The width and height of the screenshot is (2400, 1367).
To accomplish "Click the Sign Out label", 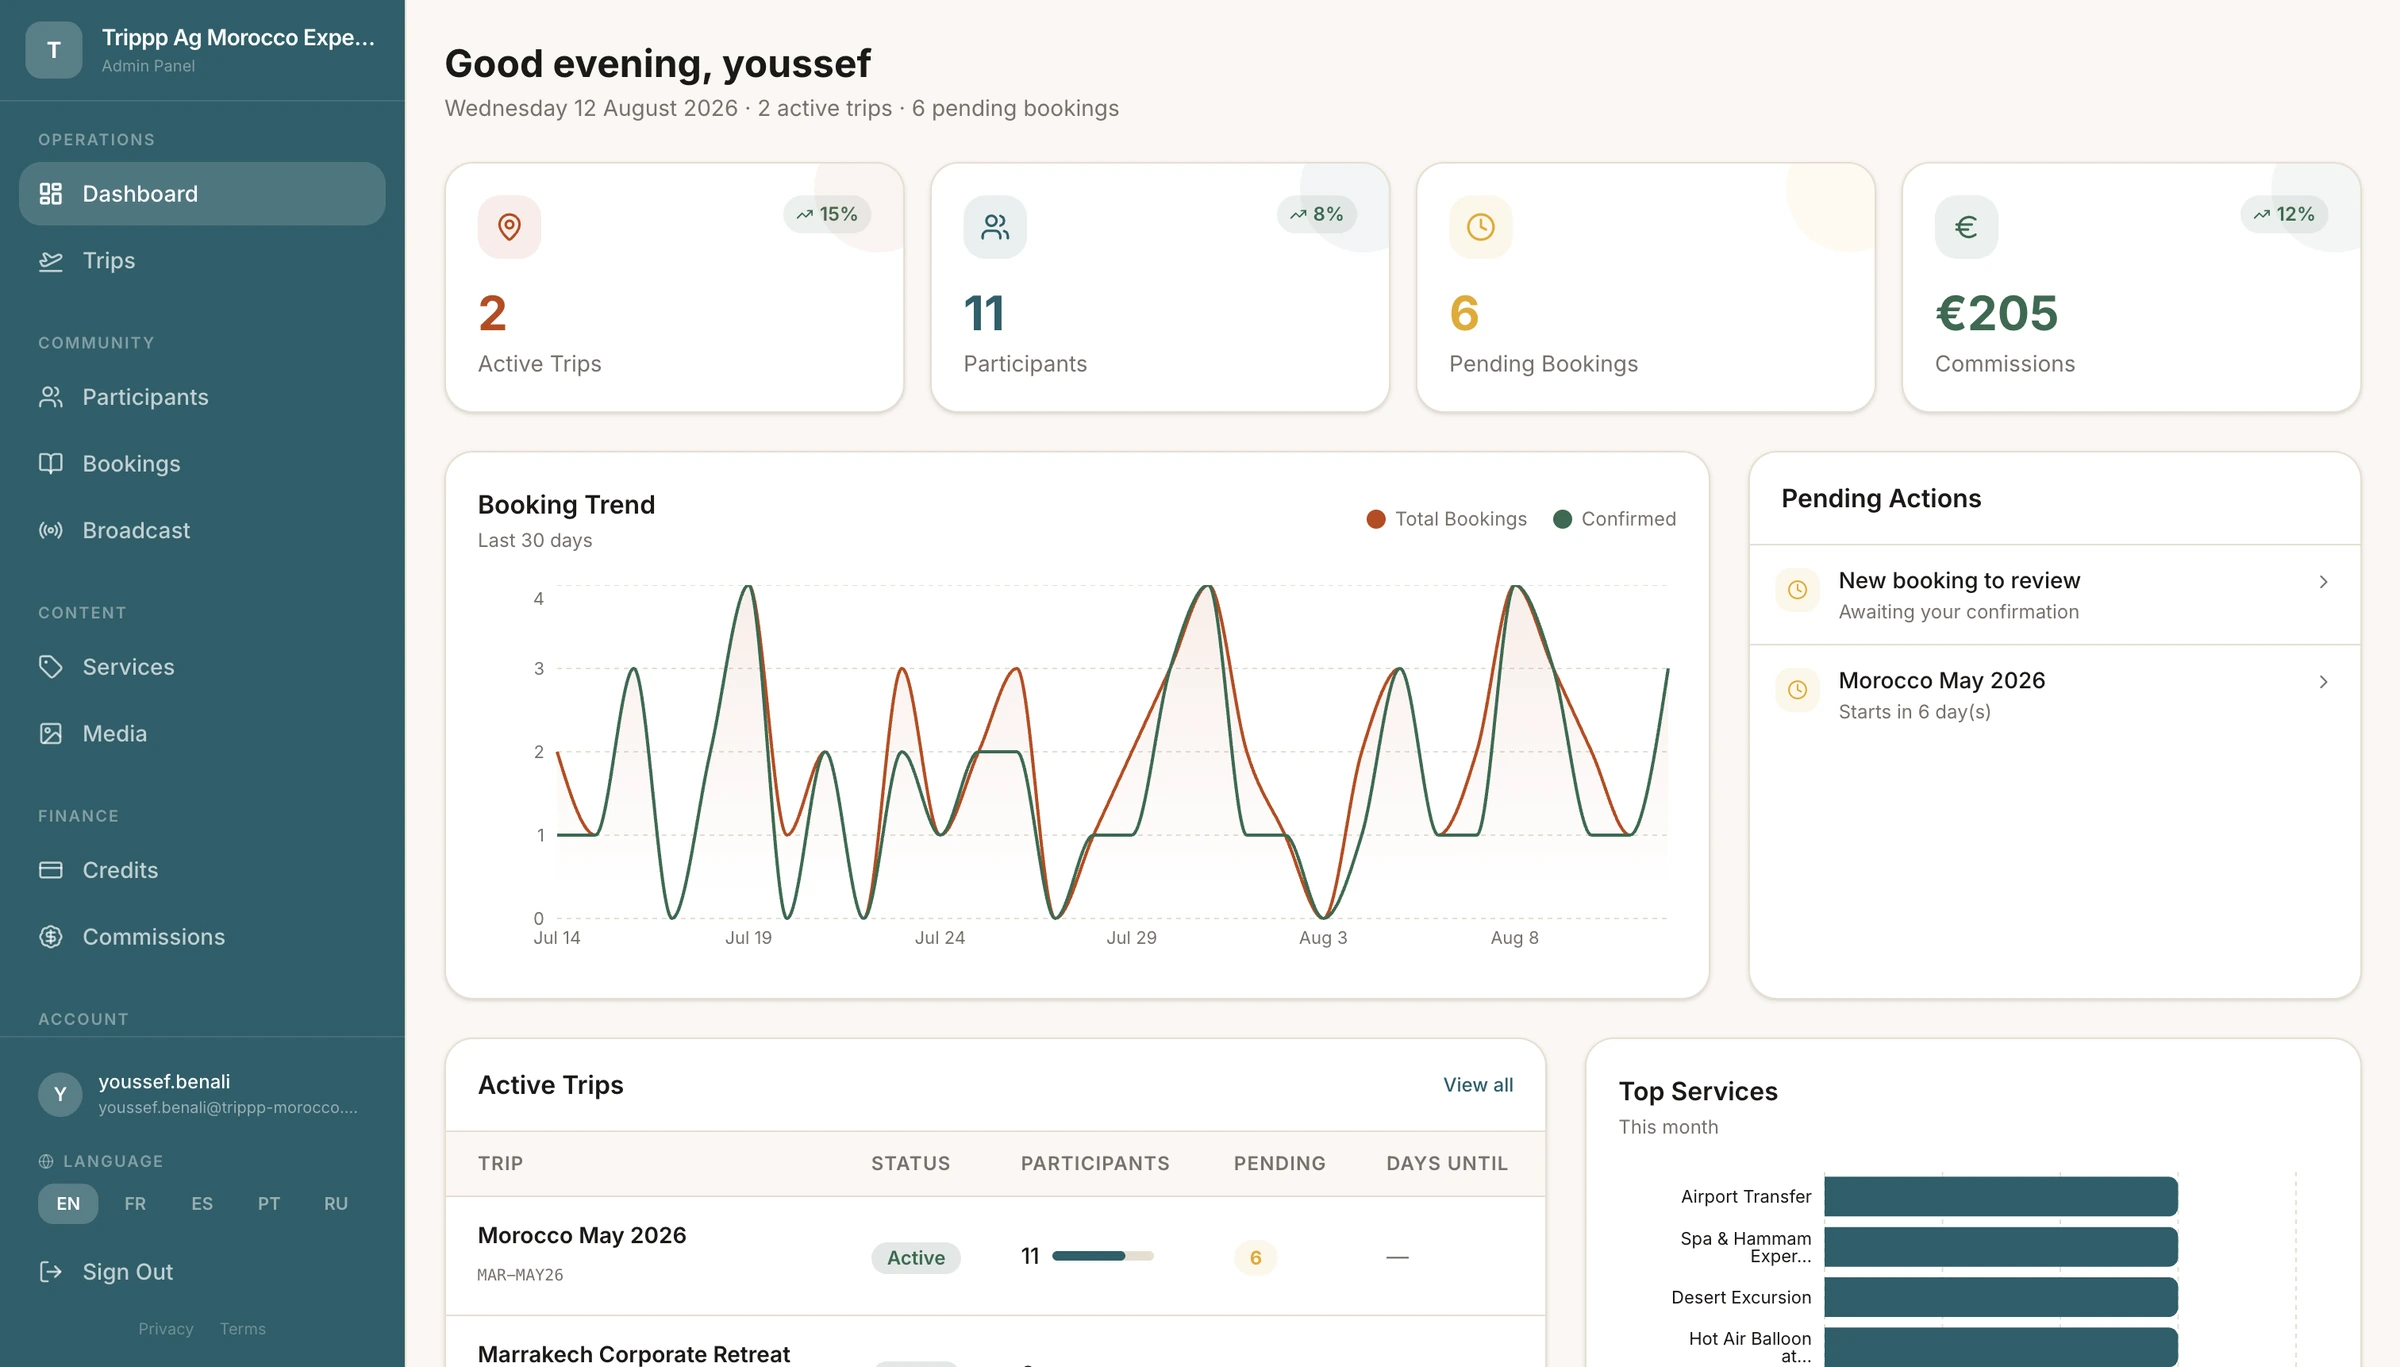I will coord(128,1272).
